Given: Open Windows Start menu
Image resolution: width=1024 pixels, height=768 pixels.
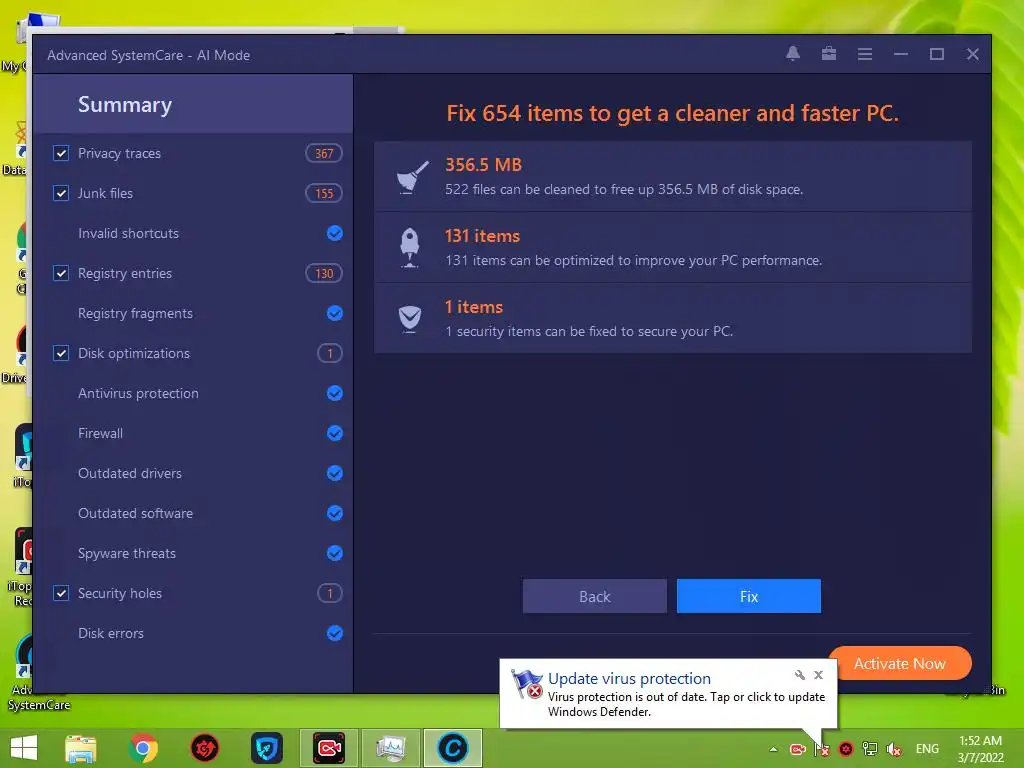Looking at the screenshot, I should coord(24,748).
